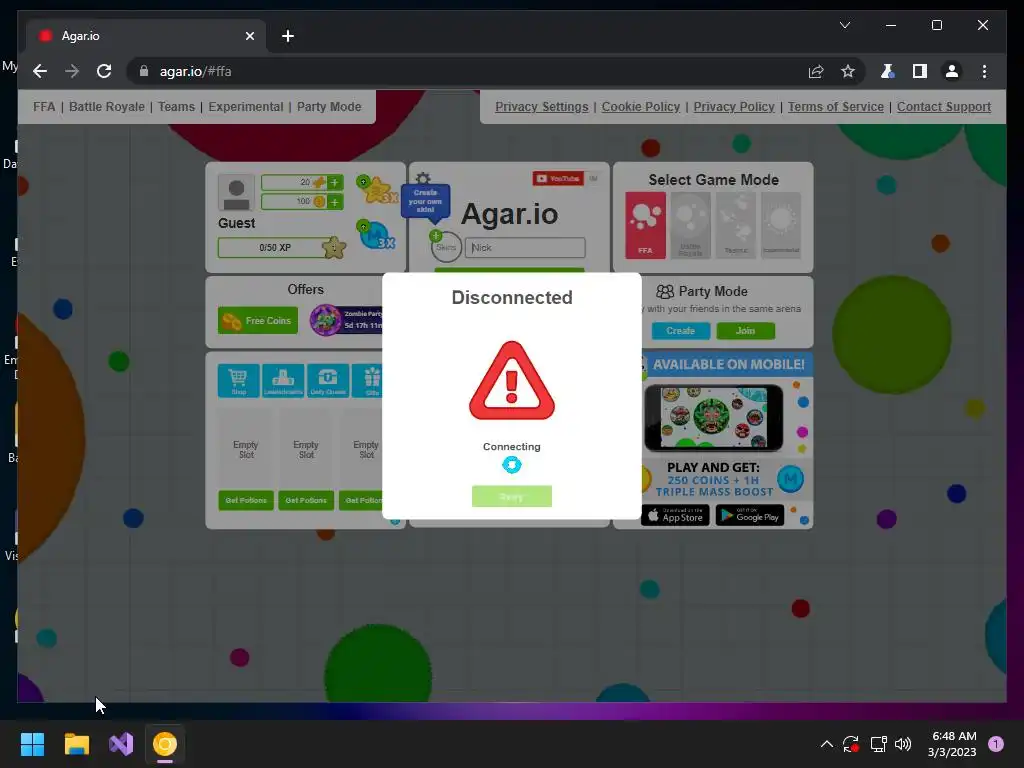Click the faded Retry button
Image resolution: width=1024 pixels, height=768 pixels.
point(512,496)
